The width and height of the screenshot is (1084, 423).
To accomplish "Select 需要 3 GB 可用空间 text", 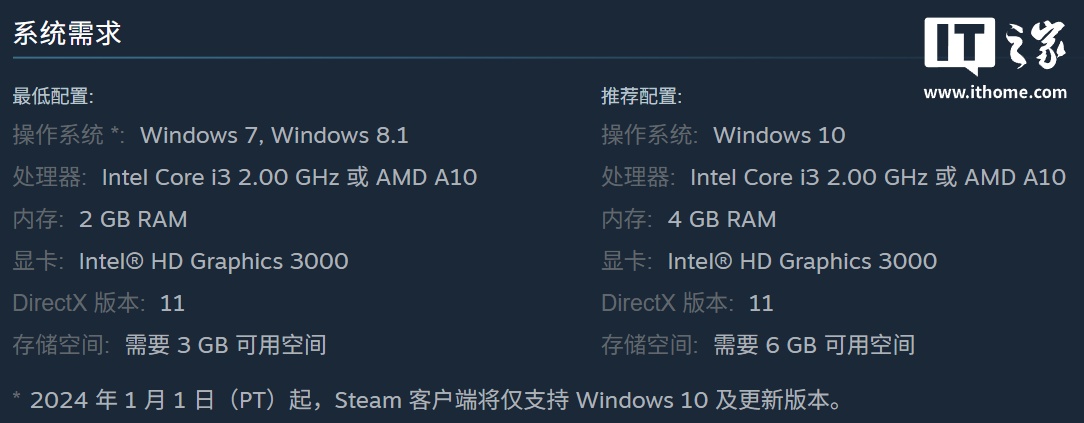I will coord(225,345).
